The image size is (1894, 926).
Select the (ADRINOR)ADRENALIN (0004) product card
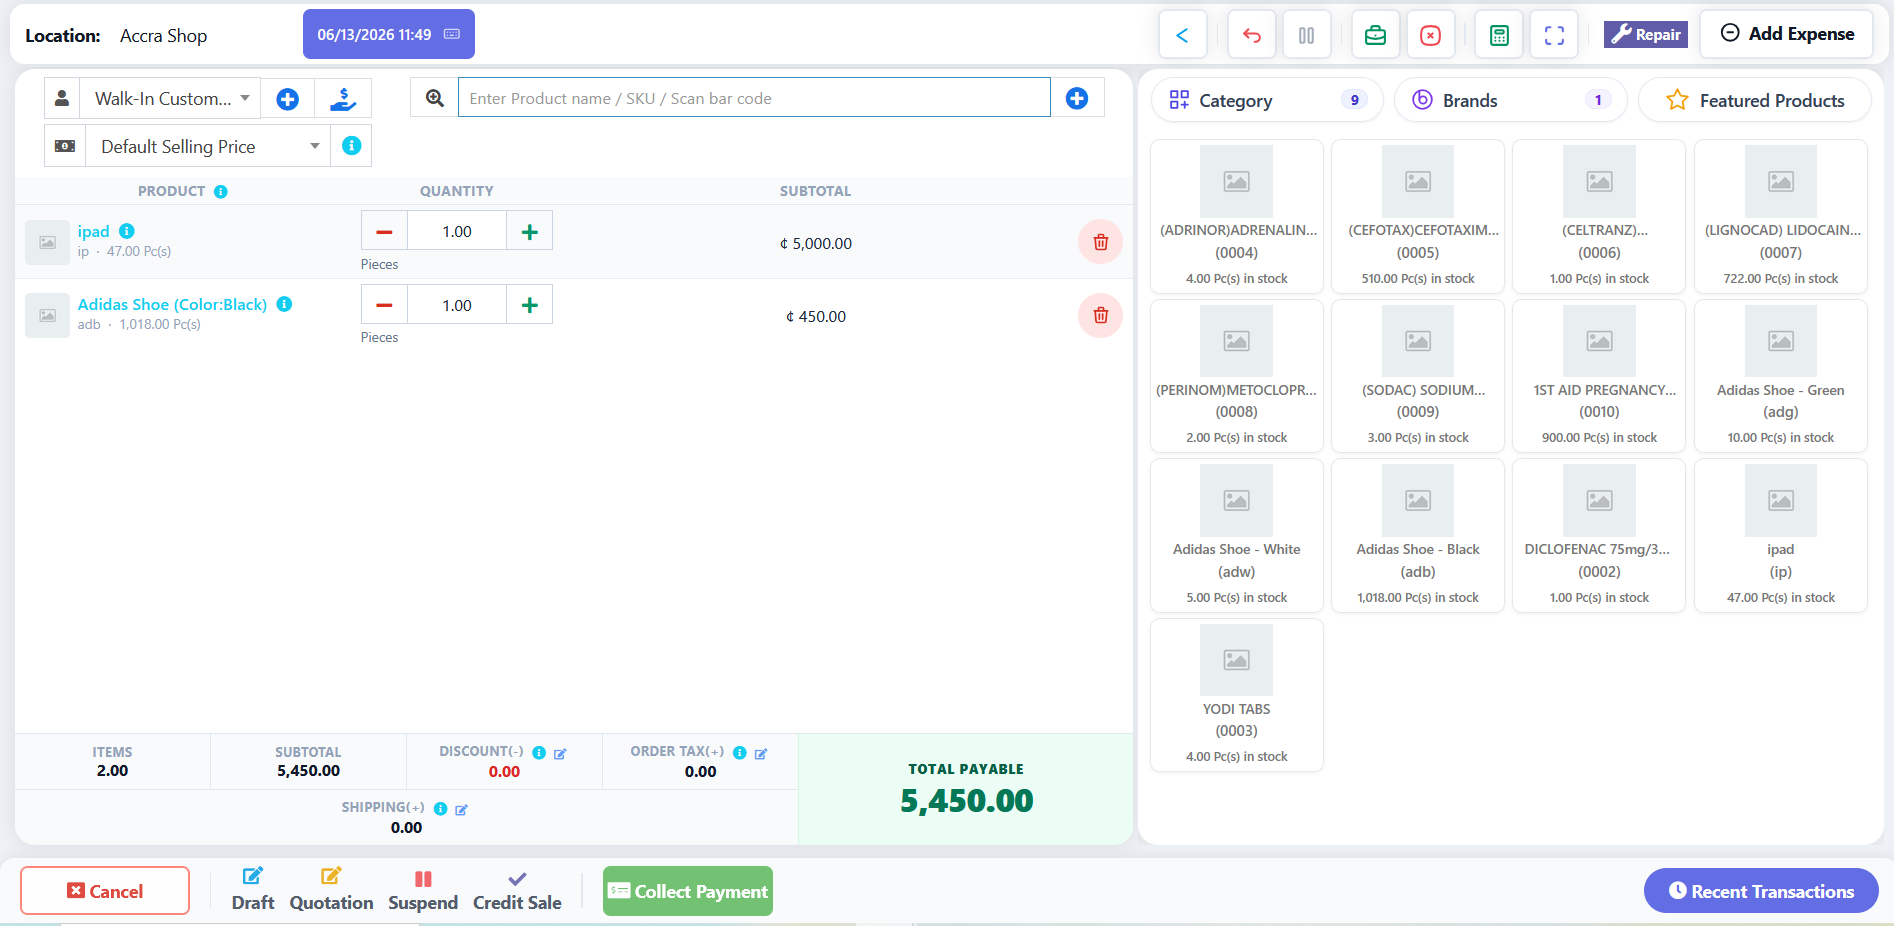click(x=1237, y=216)
